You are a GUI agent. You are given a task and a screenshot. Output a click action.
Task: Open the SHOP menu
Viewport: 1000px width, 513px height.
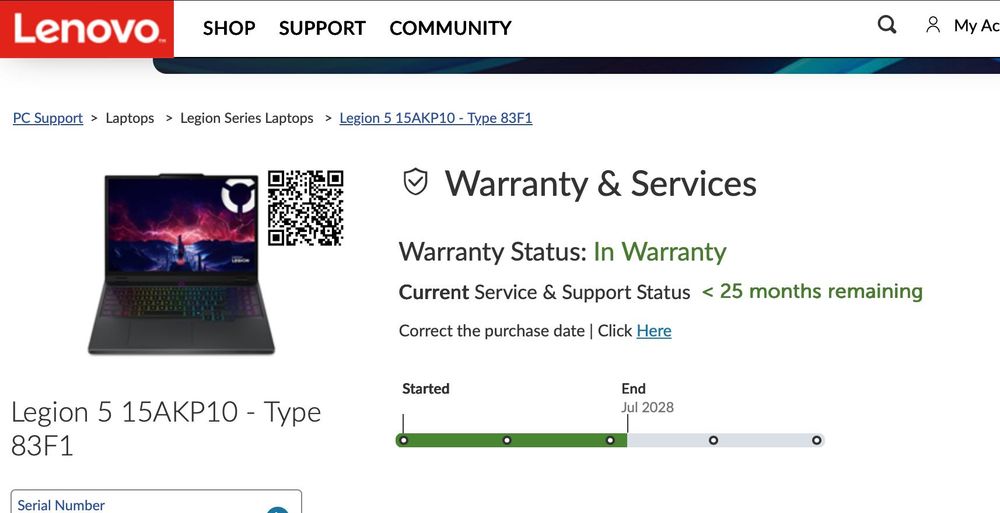tap(229, 28)
